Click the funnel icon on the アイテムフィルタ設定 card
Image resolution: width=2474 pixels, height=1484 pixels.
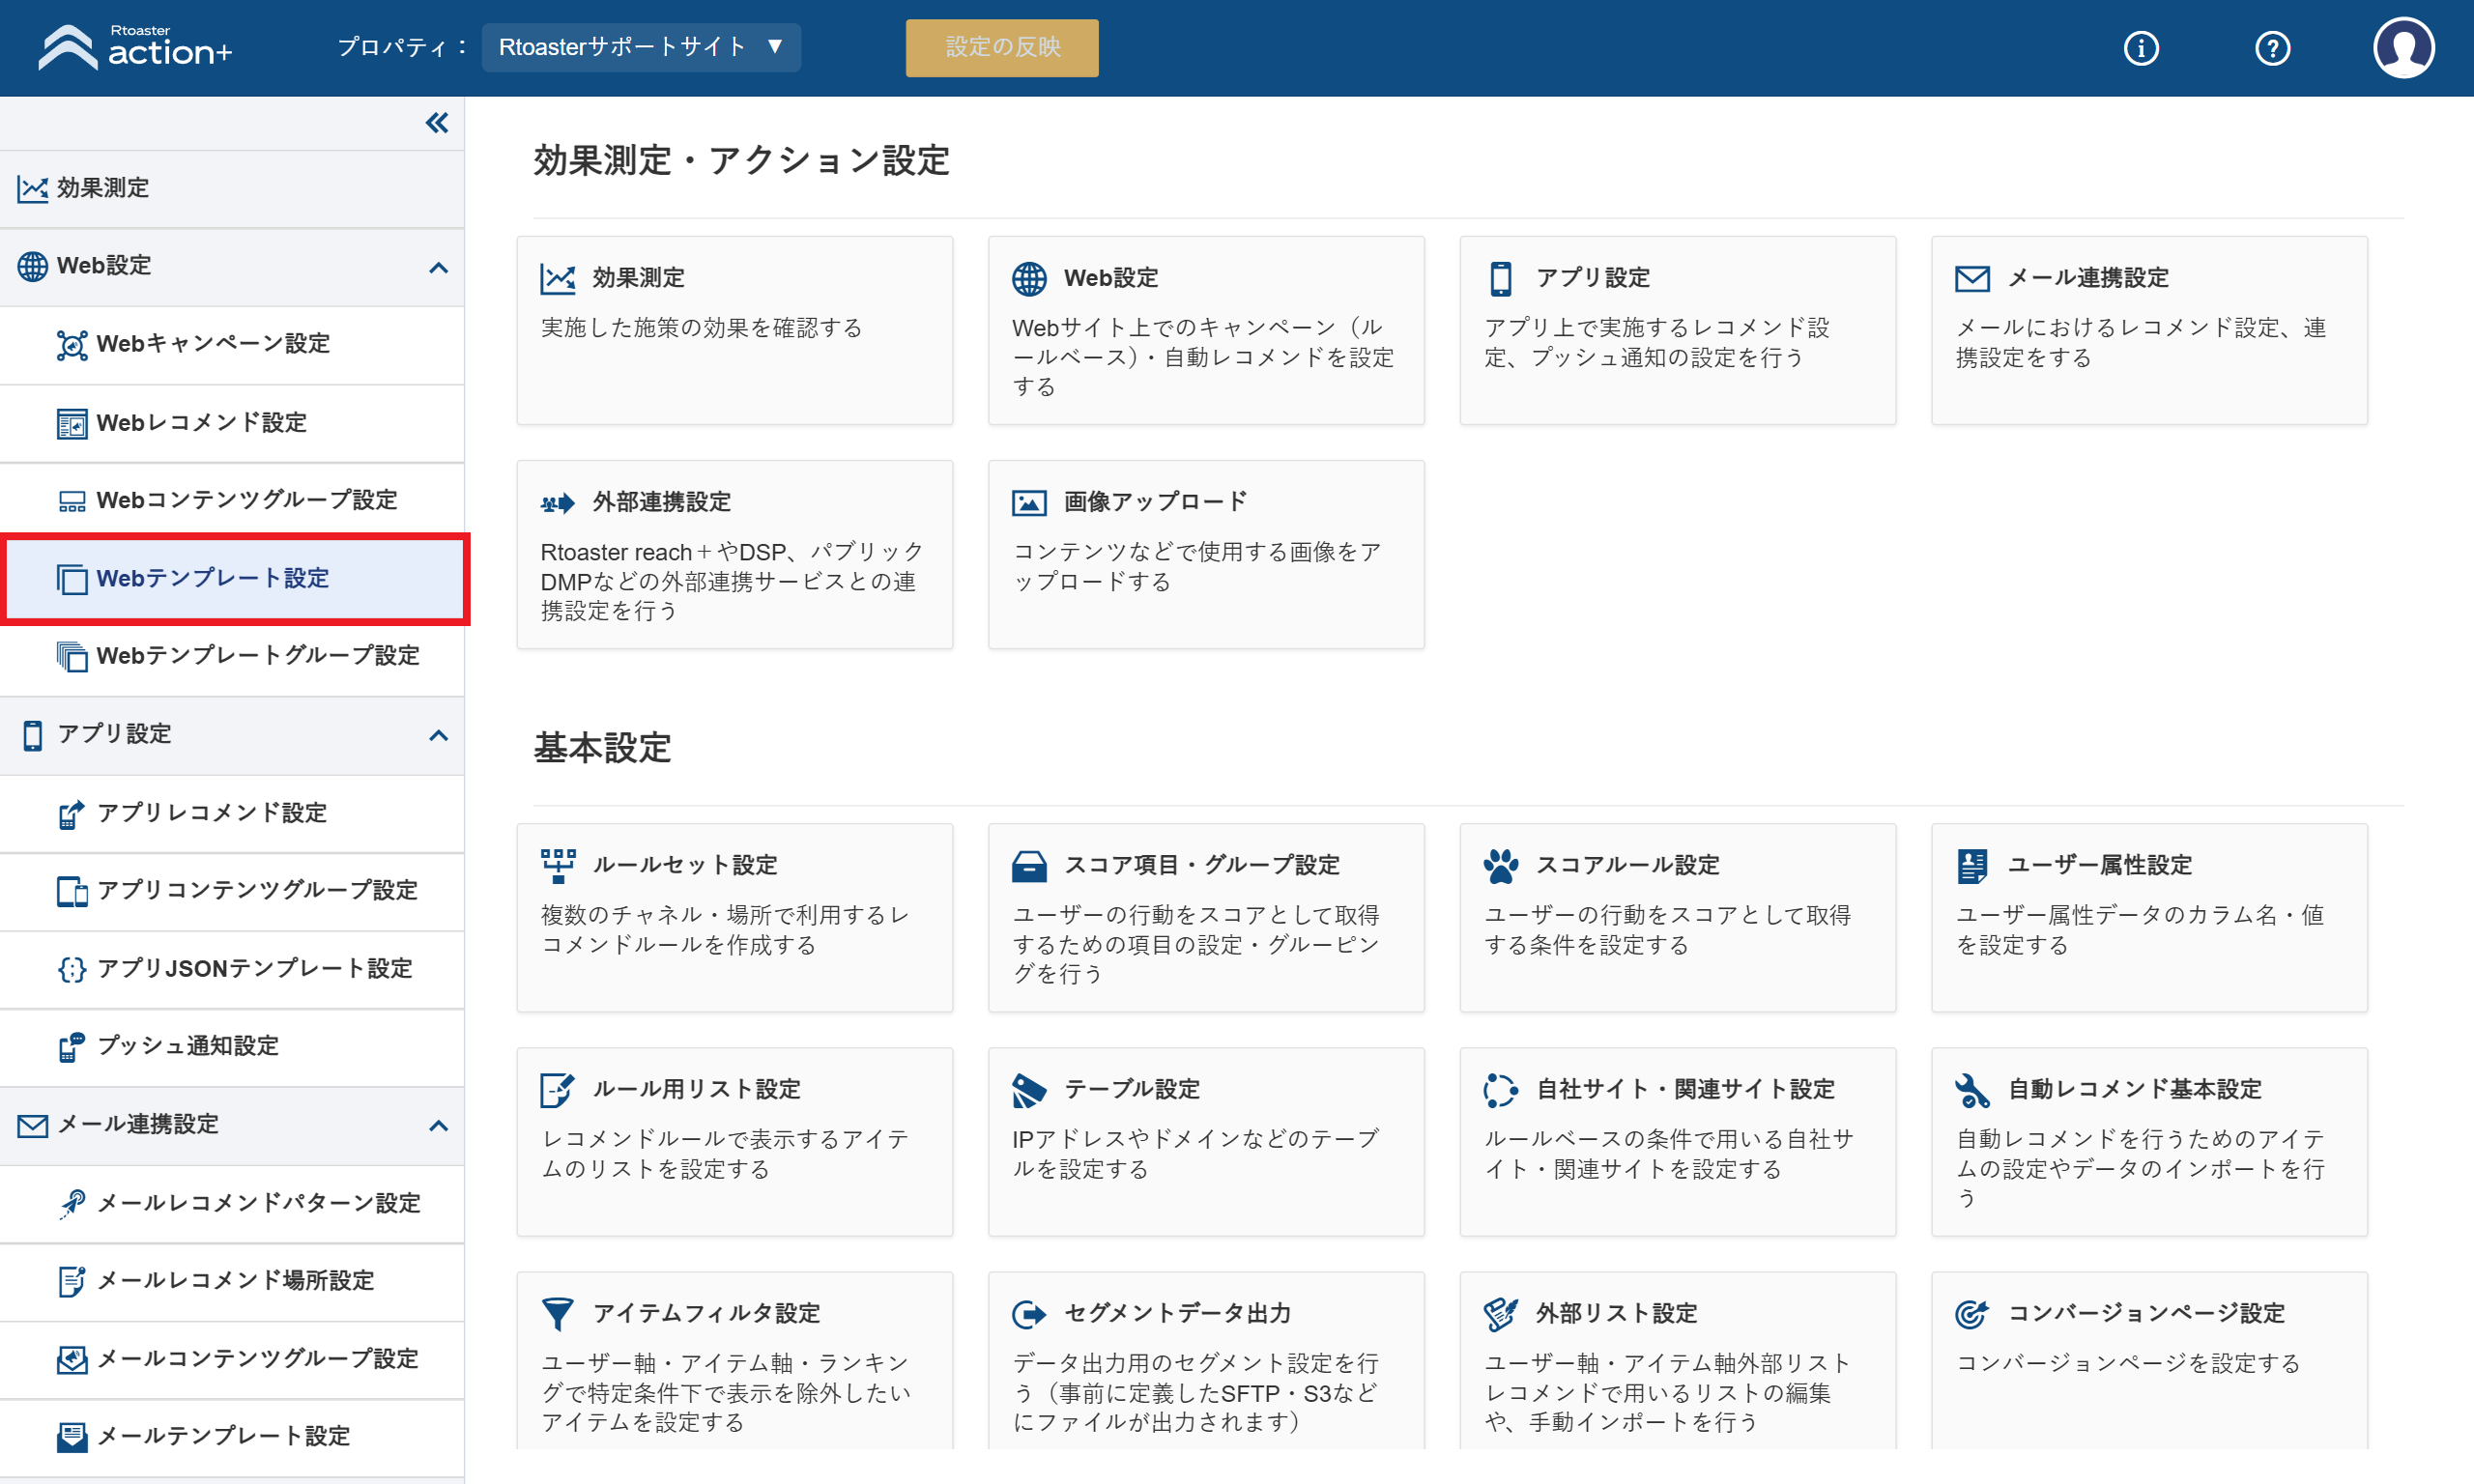click(557, 1314)
